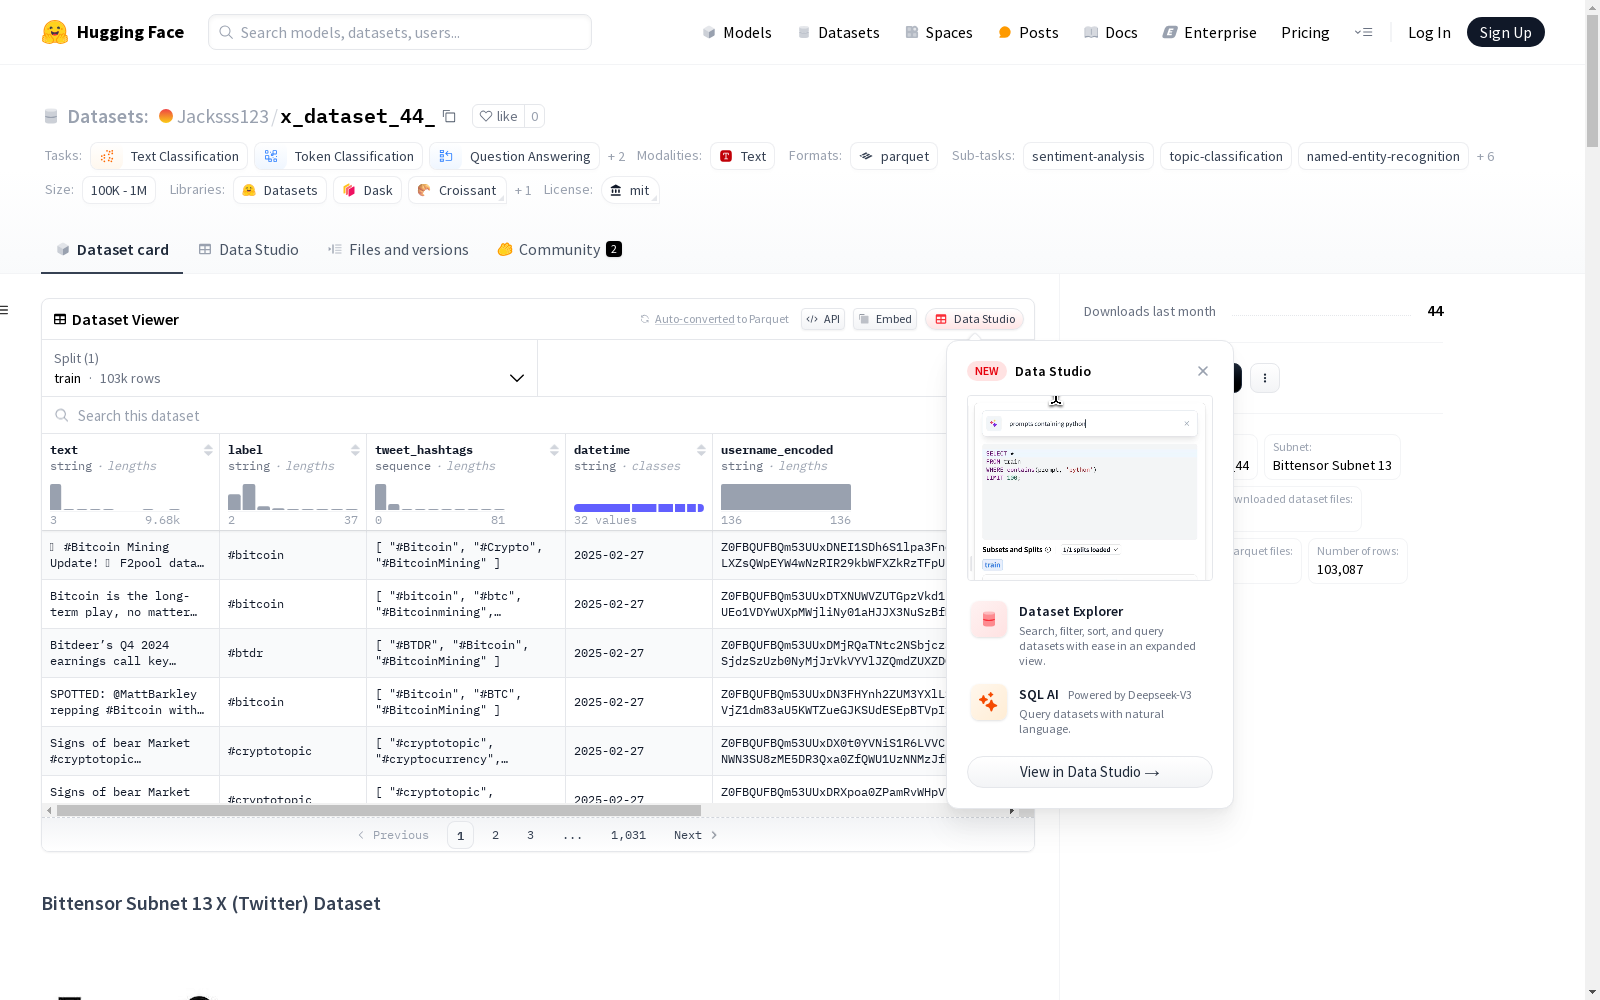Click the 100K - 1M size tag
The width and height of the screenshot is (1600, 1000).
click(x=119, y=190)
